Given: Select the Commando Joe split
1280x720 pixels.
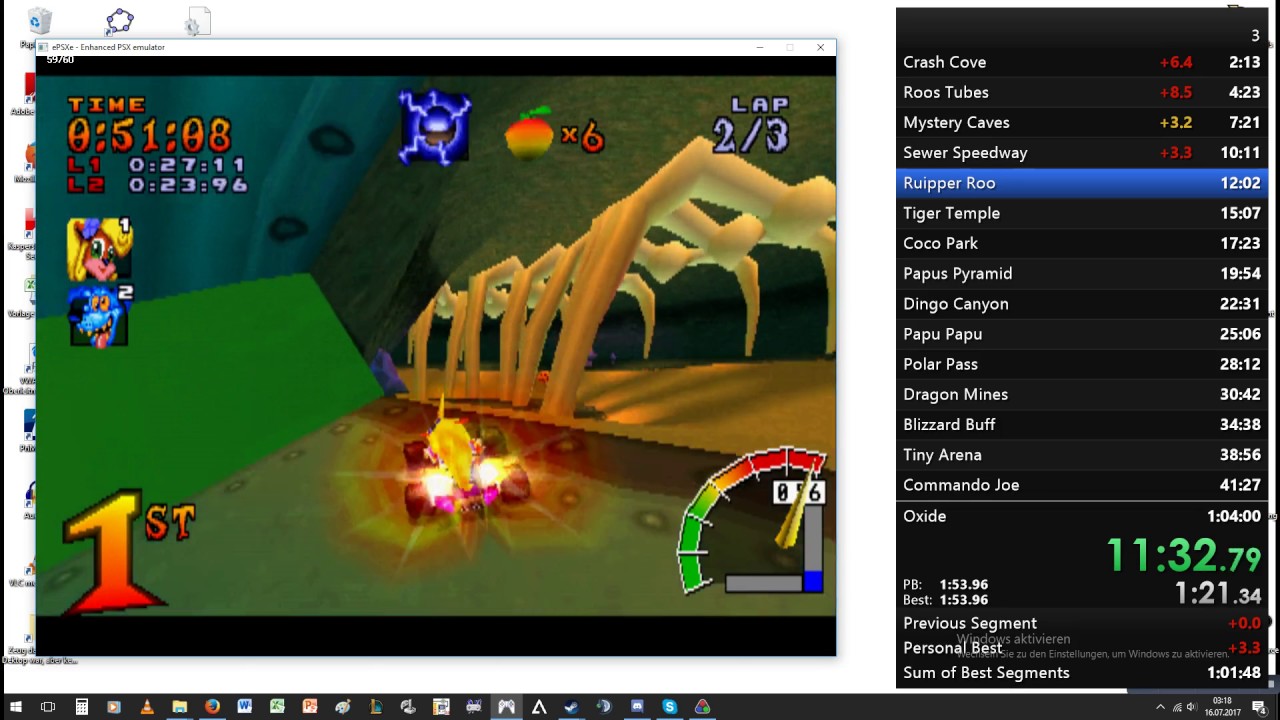Looking at the screenshot, I should click(1081, 485).
